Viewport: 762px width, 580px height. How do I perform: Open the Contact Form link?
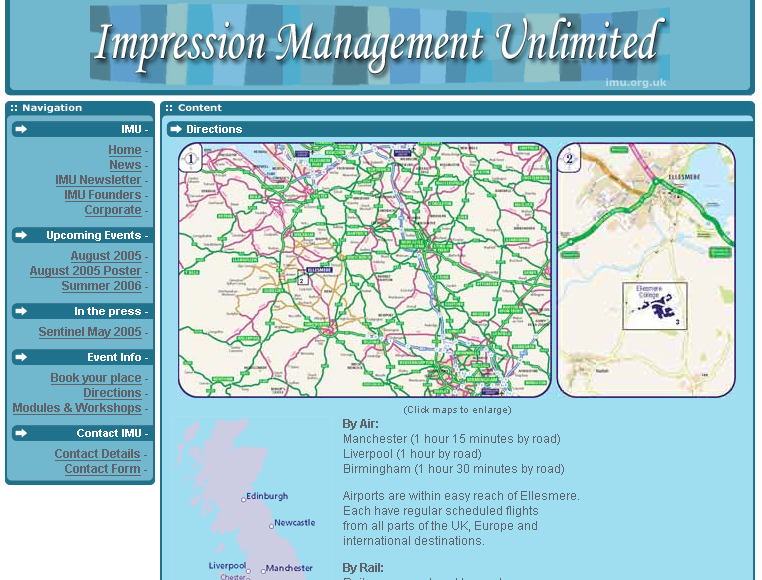click(103, 469)
